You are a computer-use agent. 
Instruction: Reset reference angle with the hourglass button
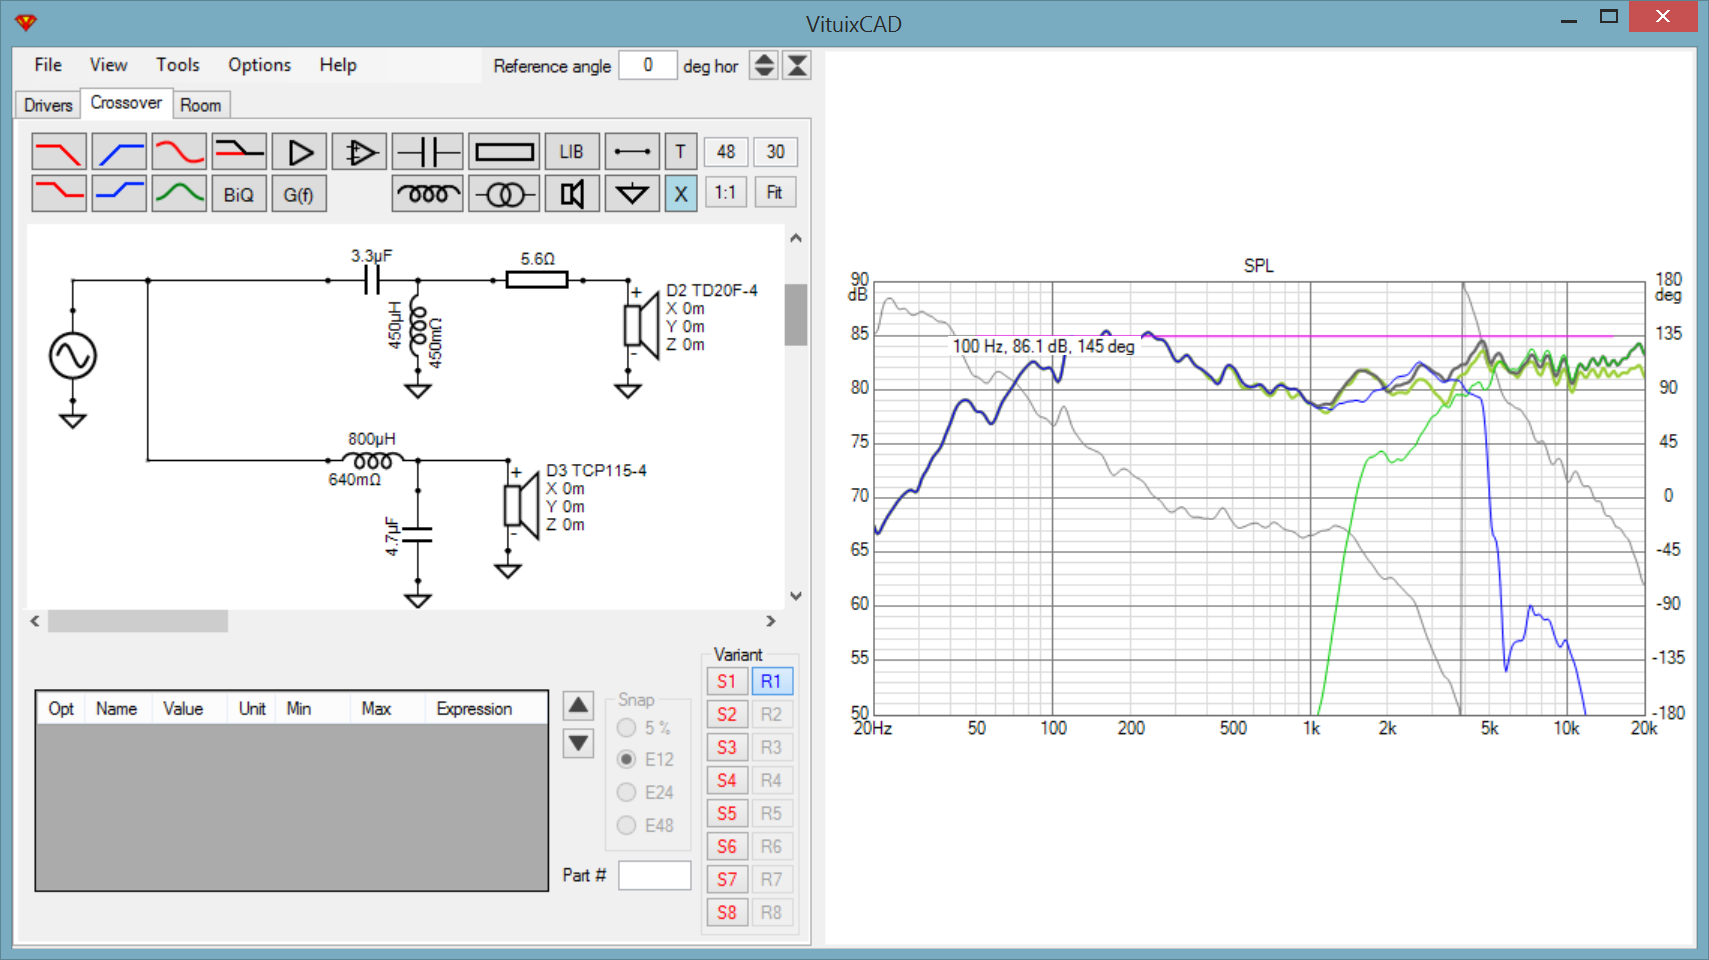[797, 66]
